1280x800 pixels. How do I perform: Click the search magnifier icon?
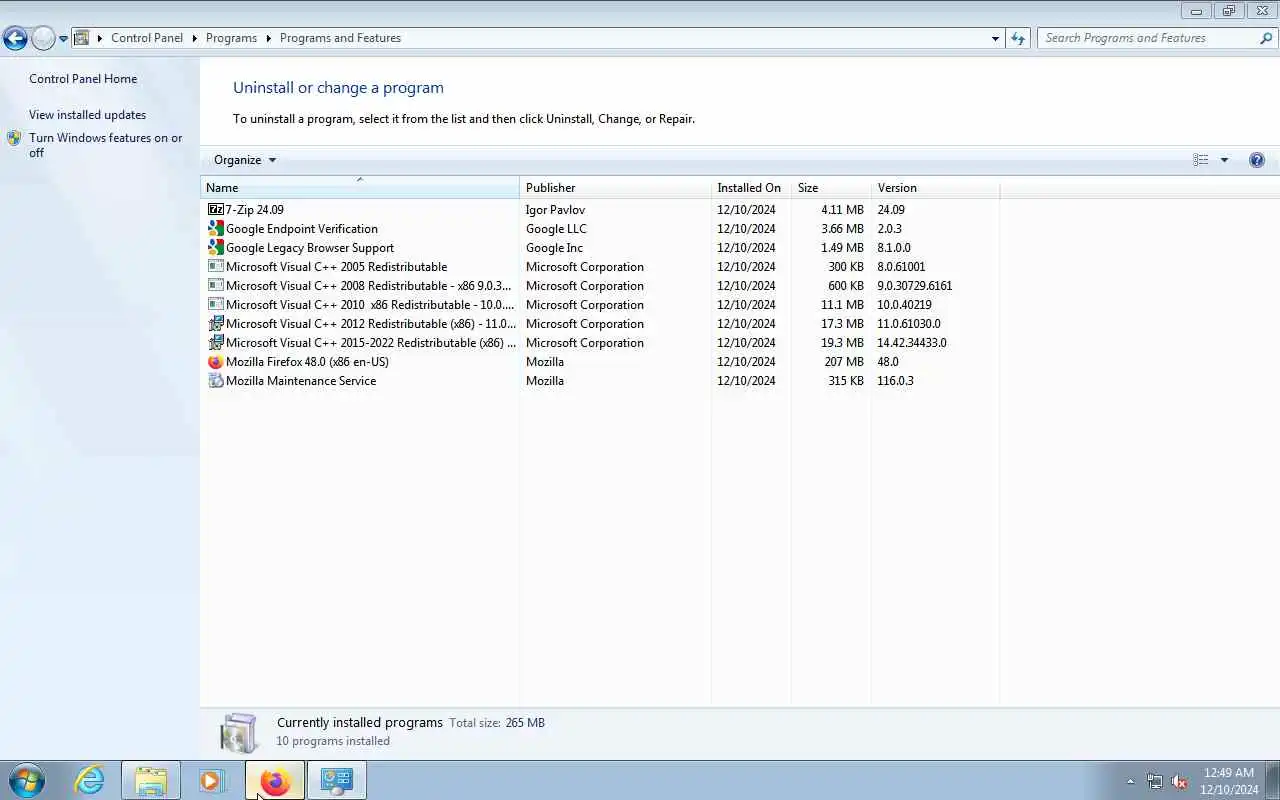1266,38
